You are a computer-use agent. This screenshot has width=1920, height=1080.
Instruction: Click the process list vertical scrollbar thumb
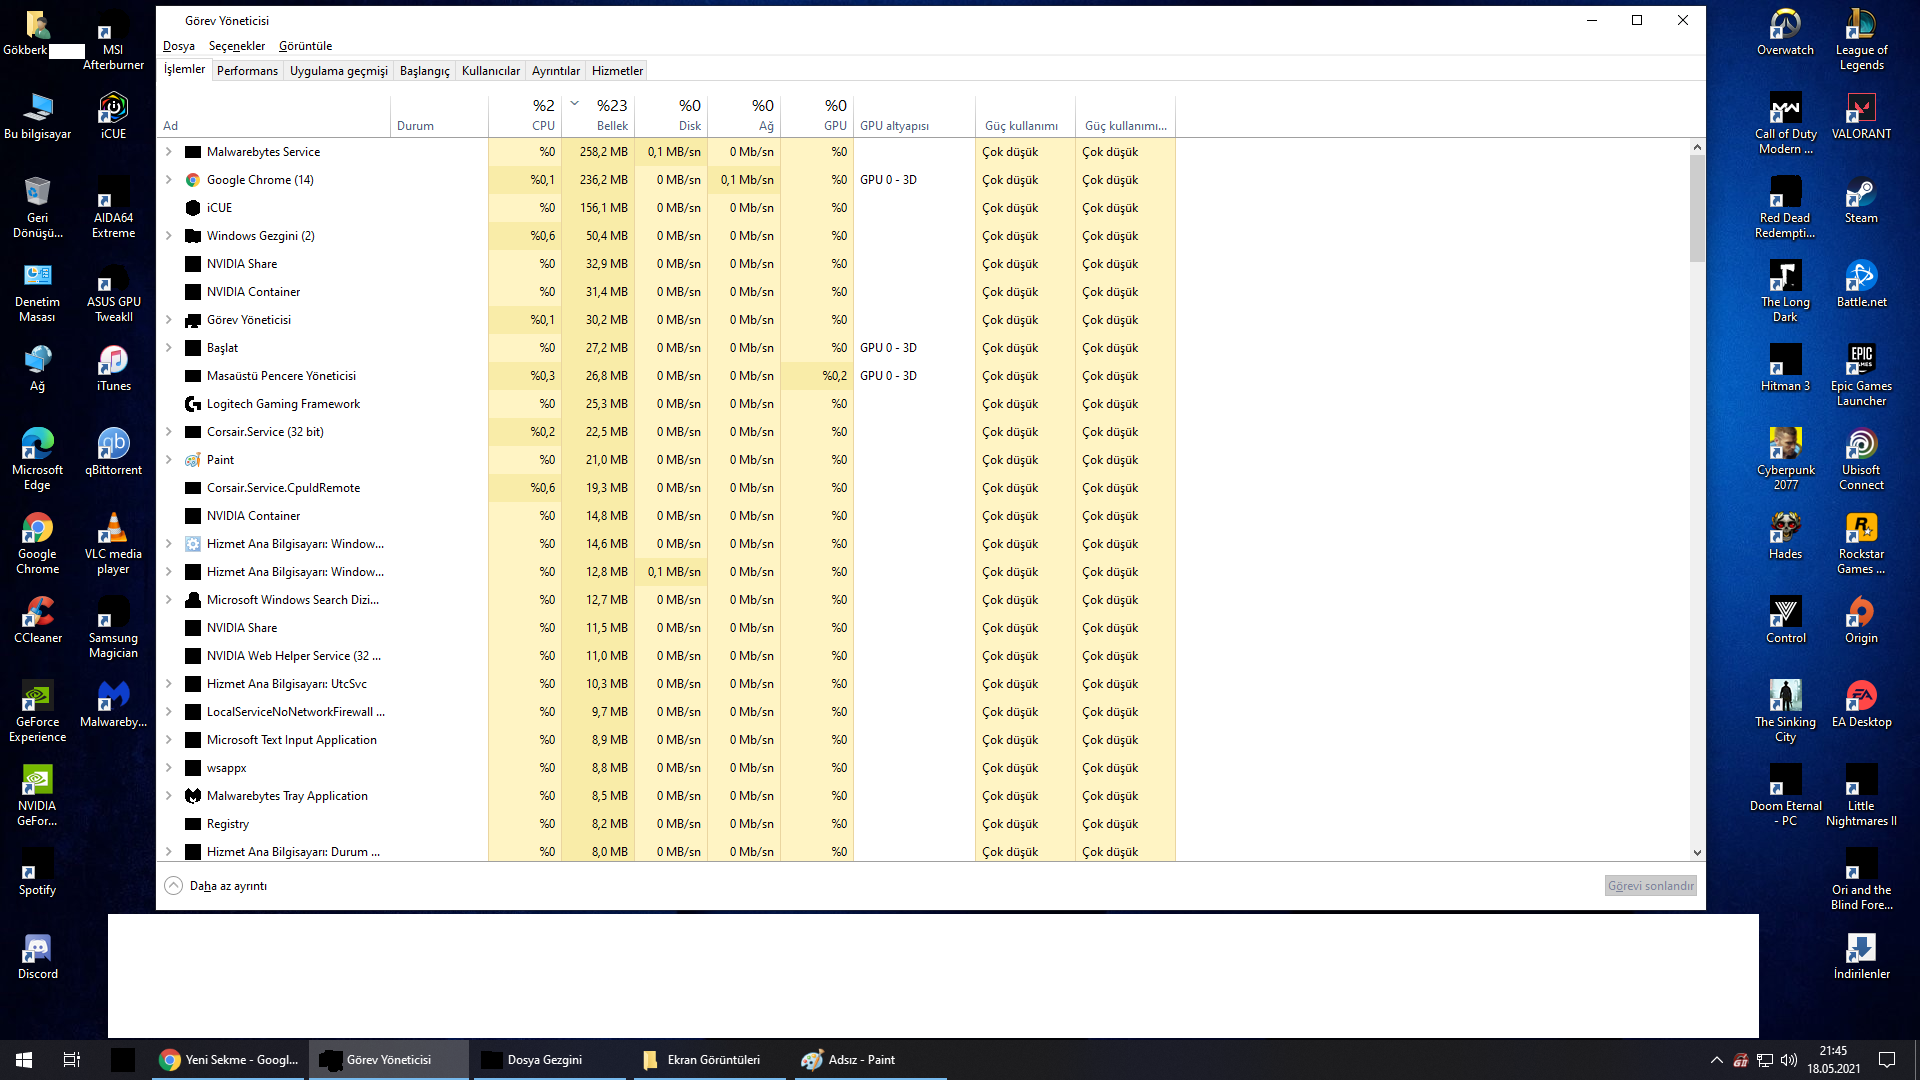pos(1697,208)
